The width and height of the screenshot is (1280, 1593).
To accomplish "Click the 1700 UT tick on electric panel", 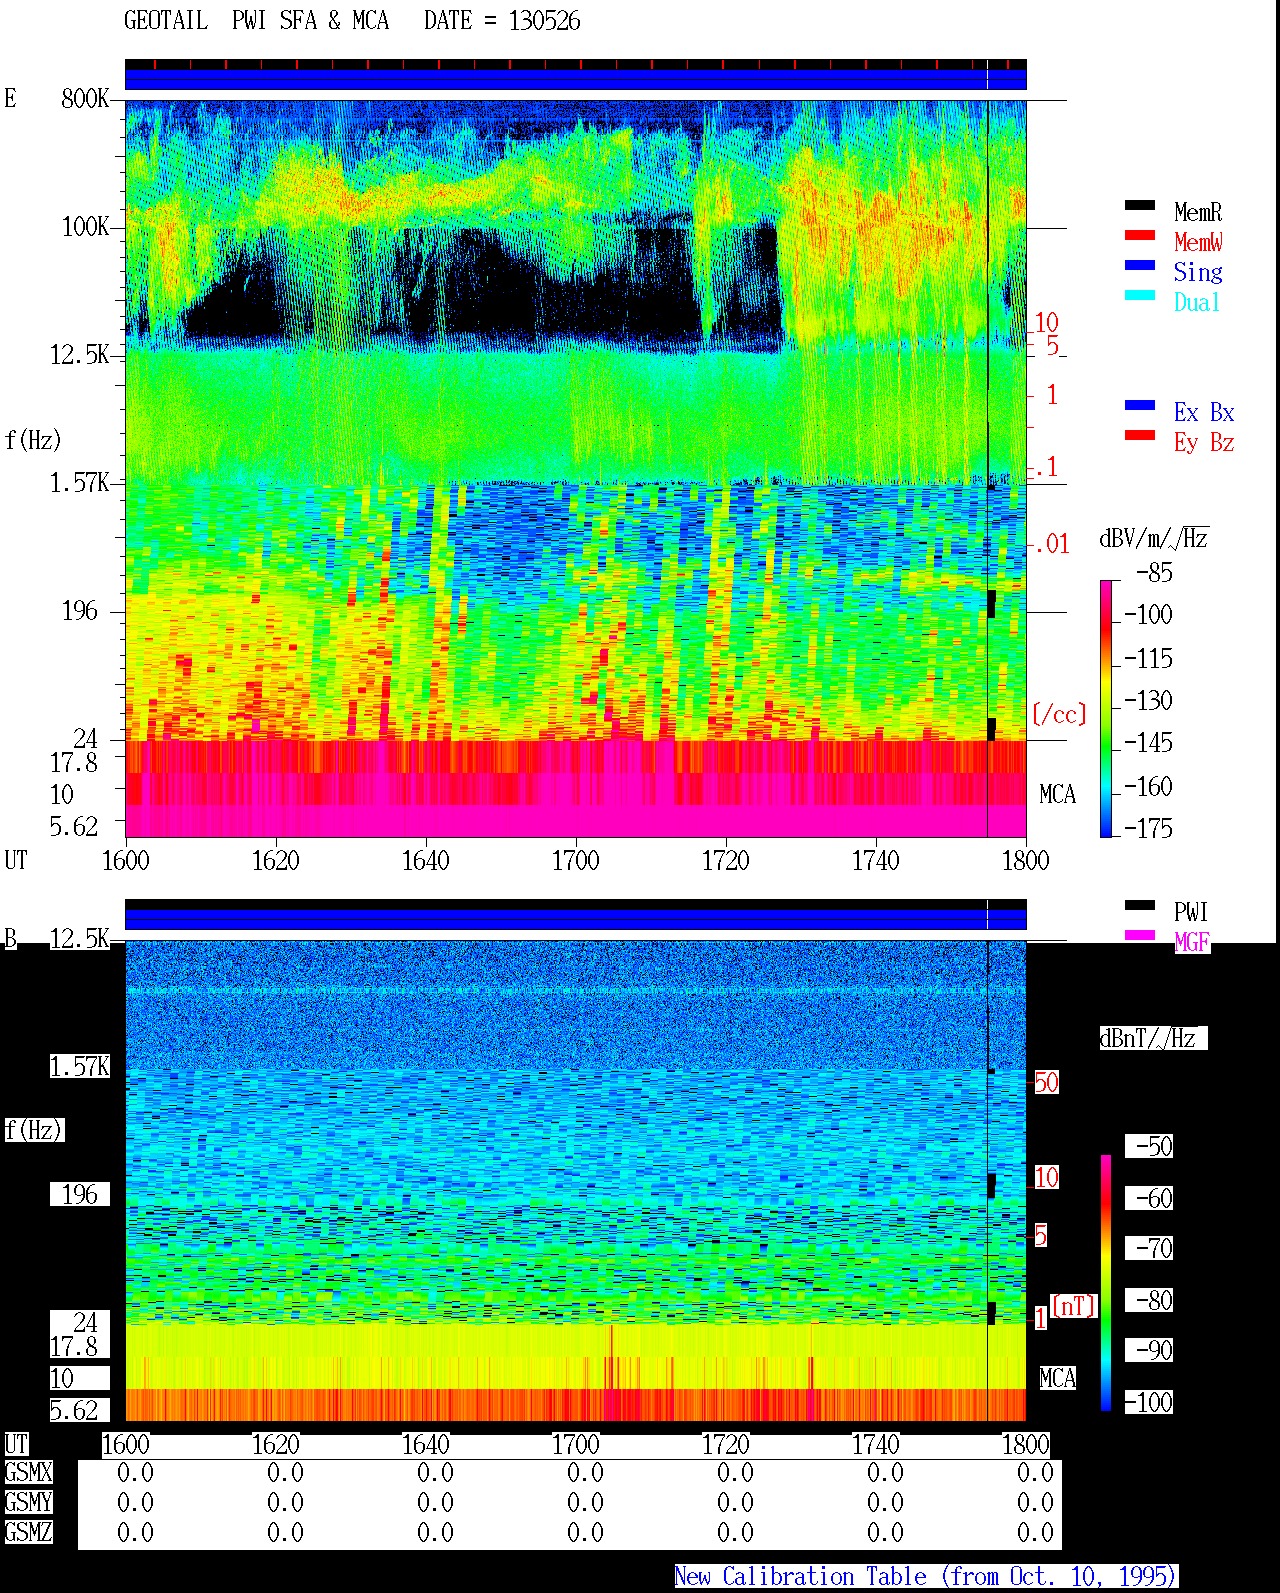I will [575, 860].
